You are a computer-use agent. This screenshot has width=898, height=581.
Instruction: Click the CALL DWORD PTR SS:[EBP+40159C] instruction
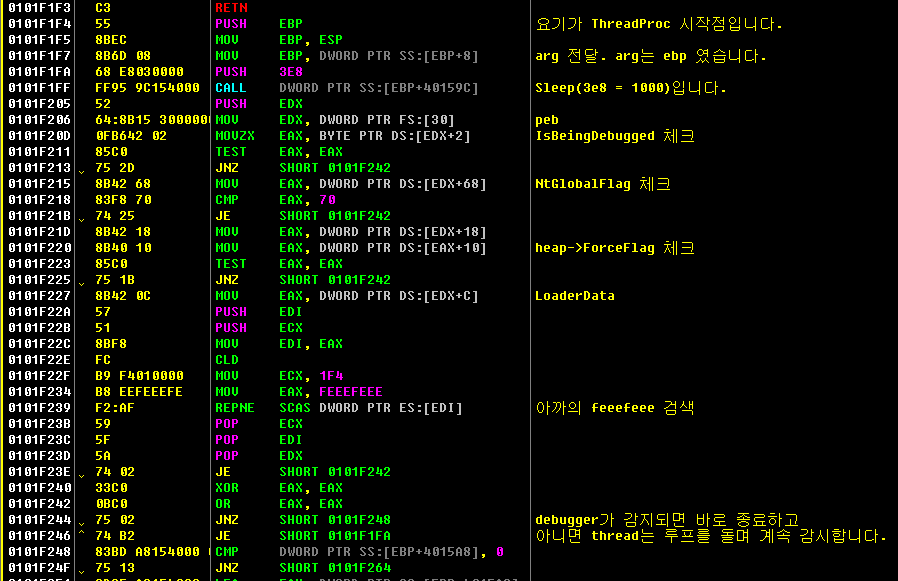[x=346, y=88]
